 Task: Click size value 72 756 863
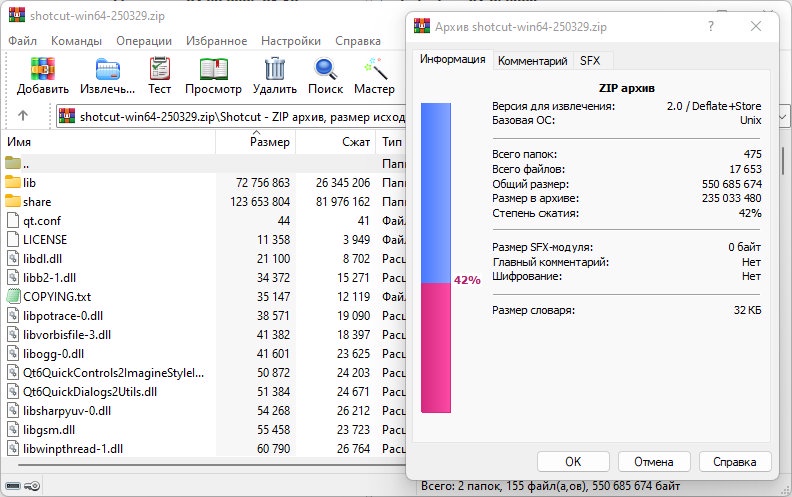(x=263, y=182)
